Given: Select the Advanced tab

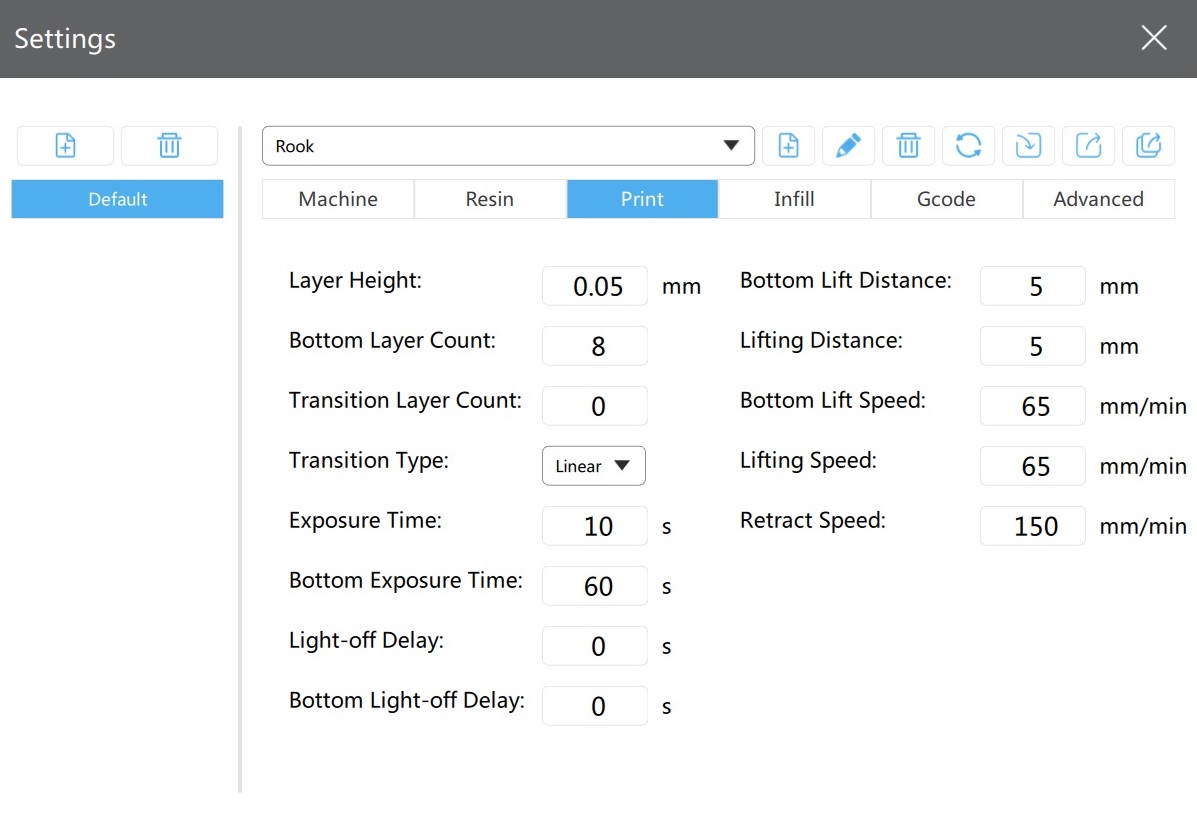Looking at the screenshot, I should click(1099, 199).
